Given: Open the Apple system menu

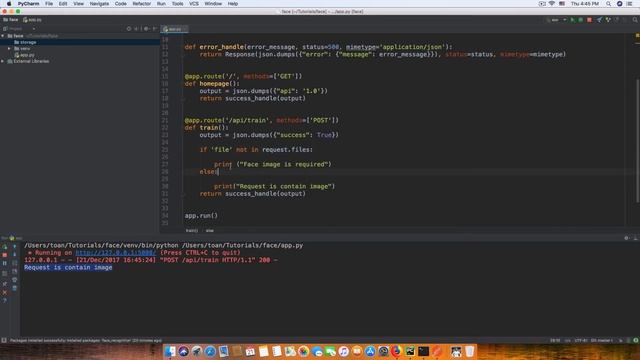Looking at the screenshot, I should click(9, 4).
